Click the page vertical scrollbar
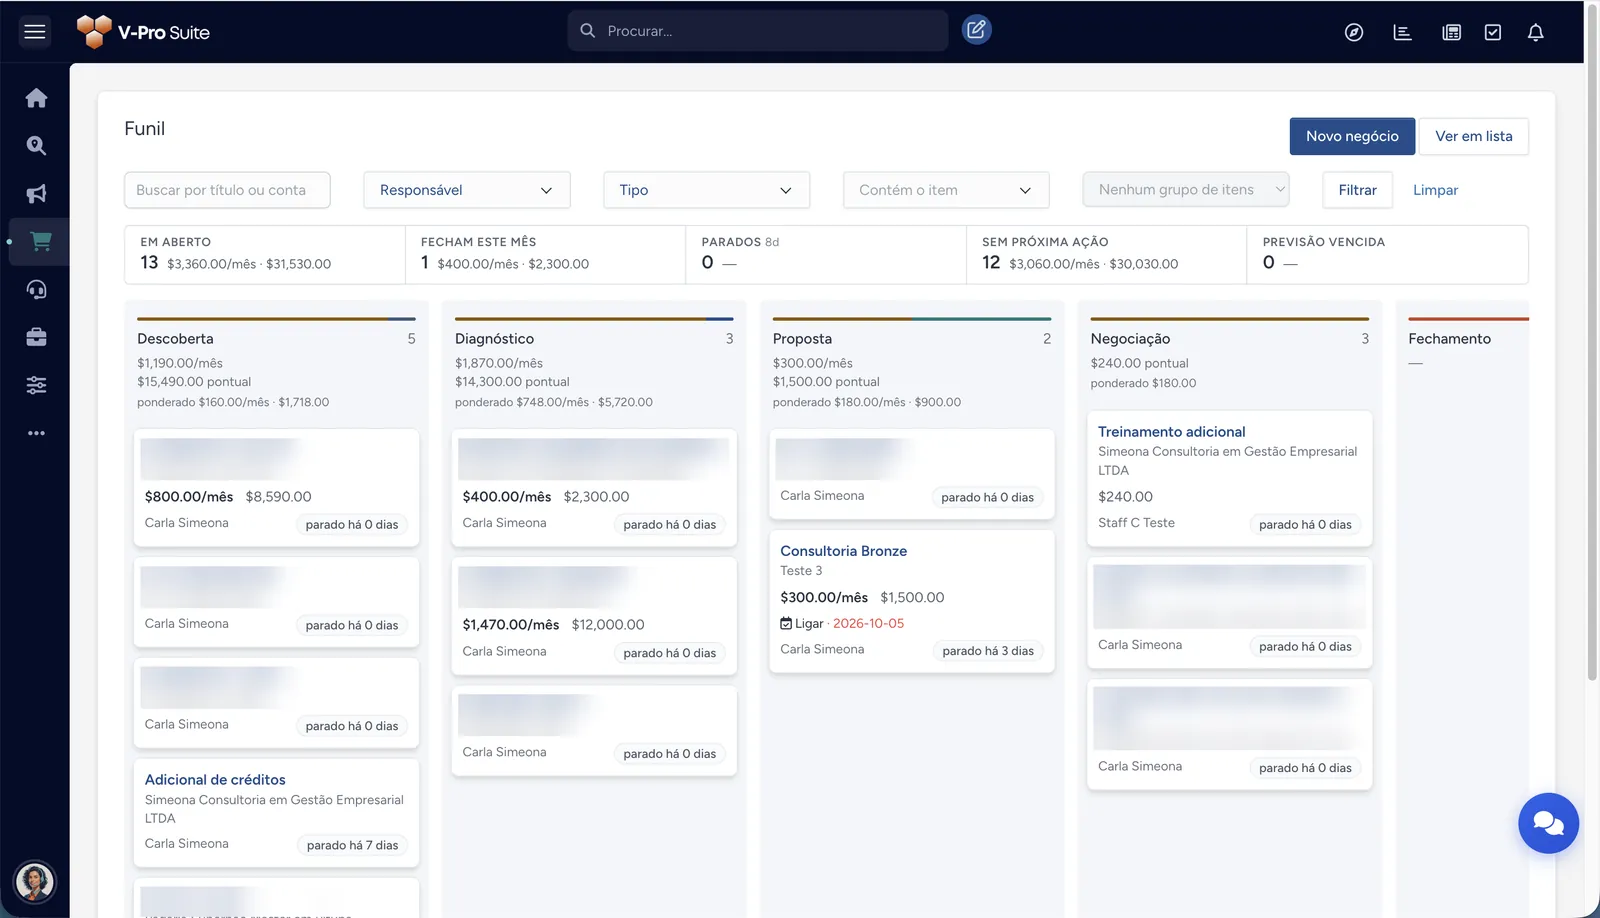Image resolution: width=1600 pixels, height=918 pixels. coord(1592,342)
